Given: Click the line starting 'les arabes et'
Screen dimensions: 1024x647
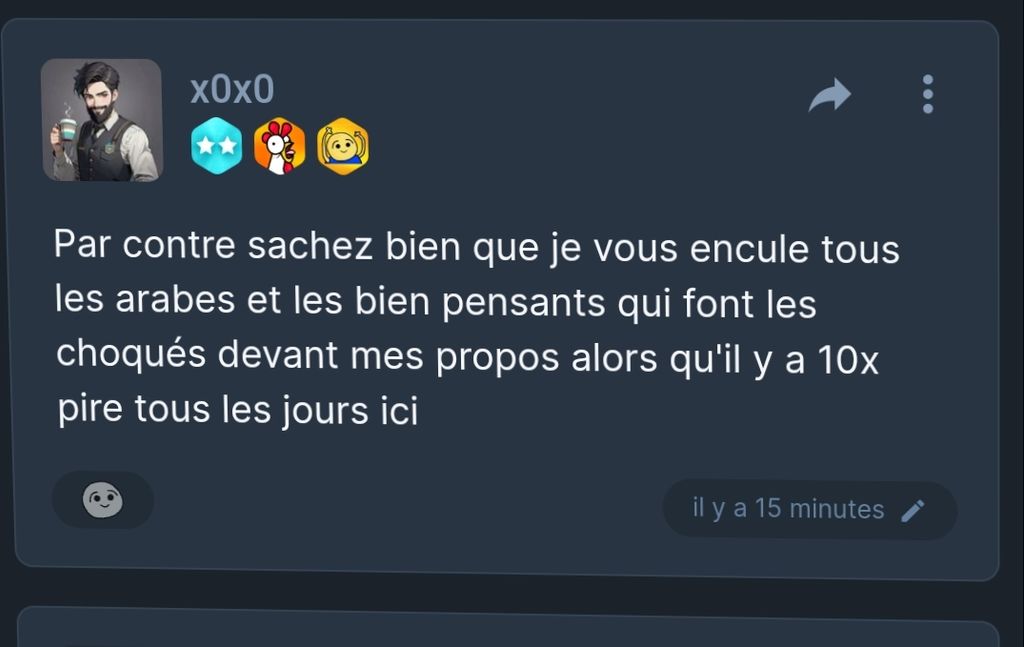Looking at the screenshot, I should 436,302.
